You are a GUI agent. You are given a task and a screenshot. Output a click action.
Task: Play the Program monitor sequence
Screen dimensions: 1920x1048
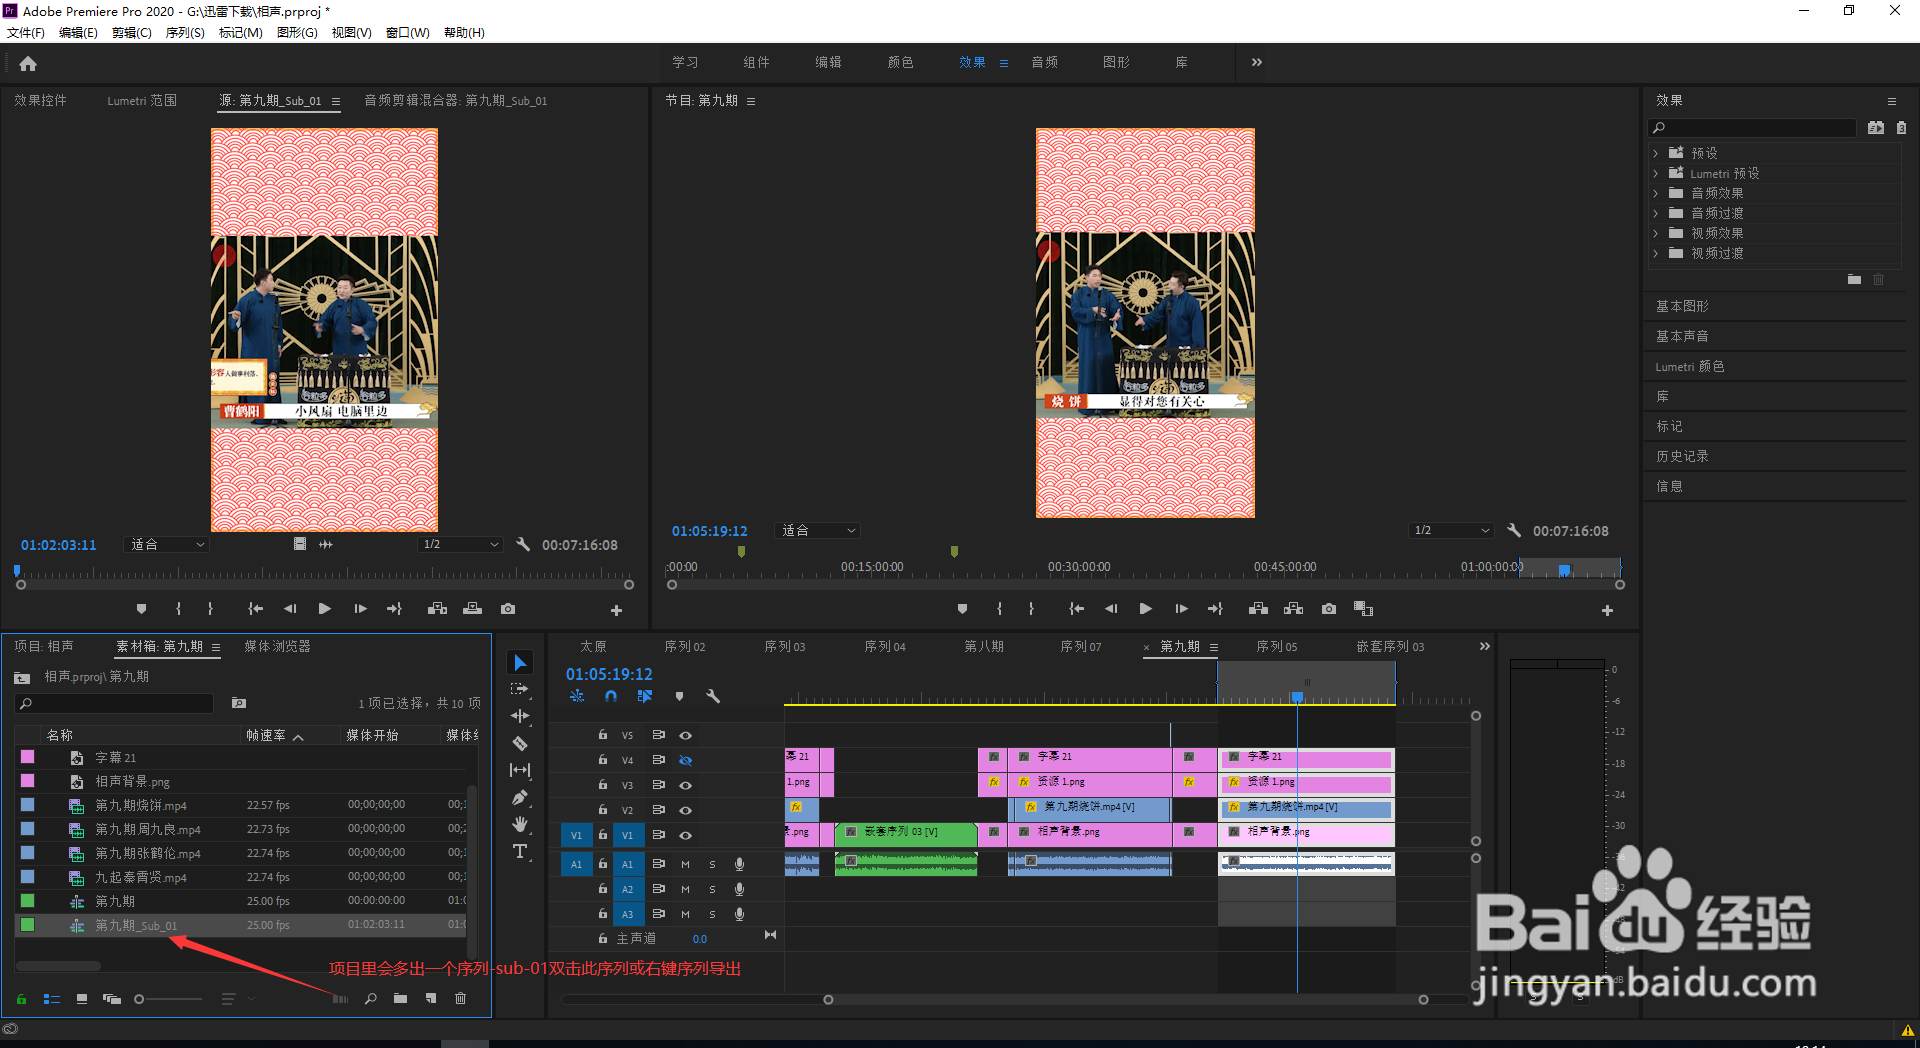point(1146,609)
